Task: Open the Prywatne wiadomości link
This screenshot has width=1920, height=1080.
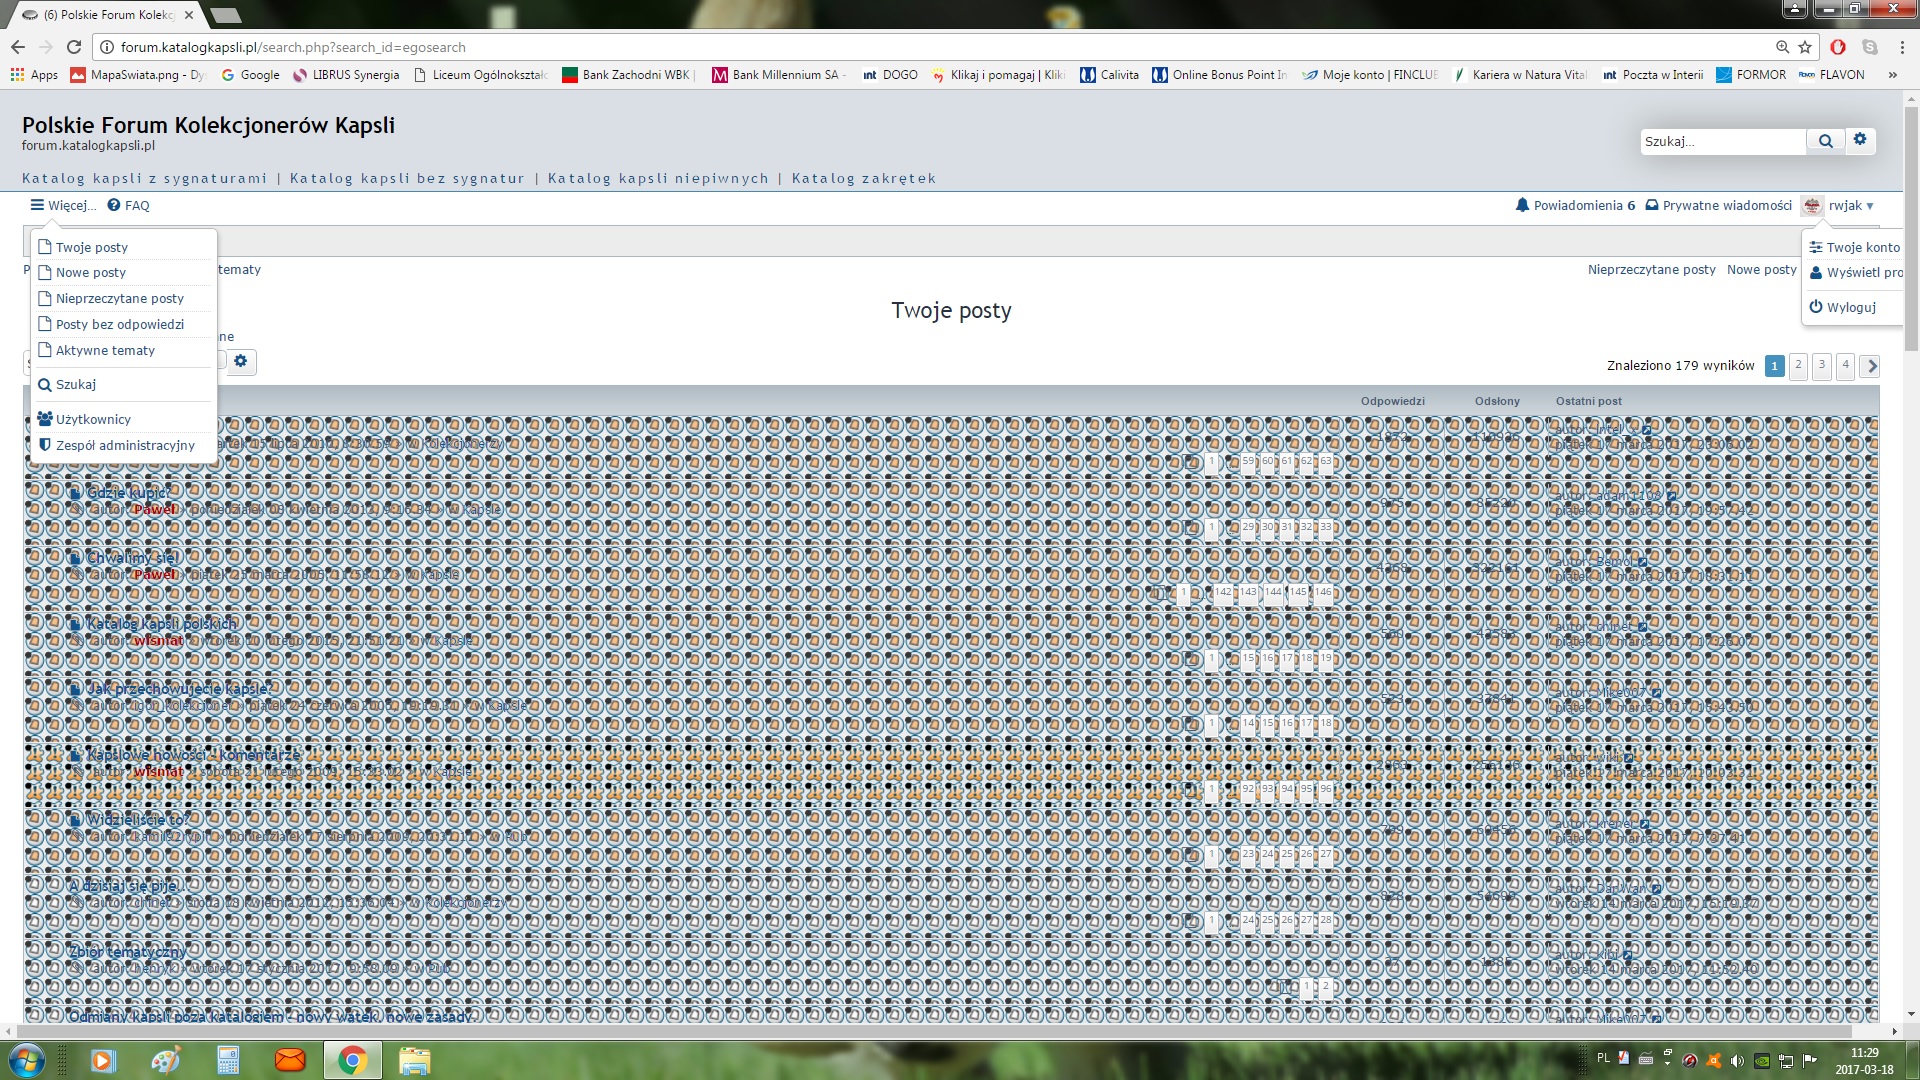Action: coord(1726,205)
